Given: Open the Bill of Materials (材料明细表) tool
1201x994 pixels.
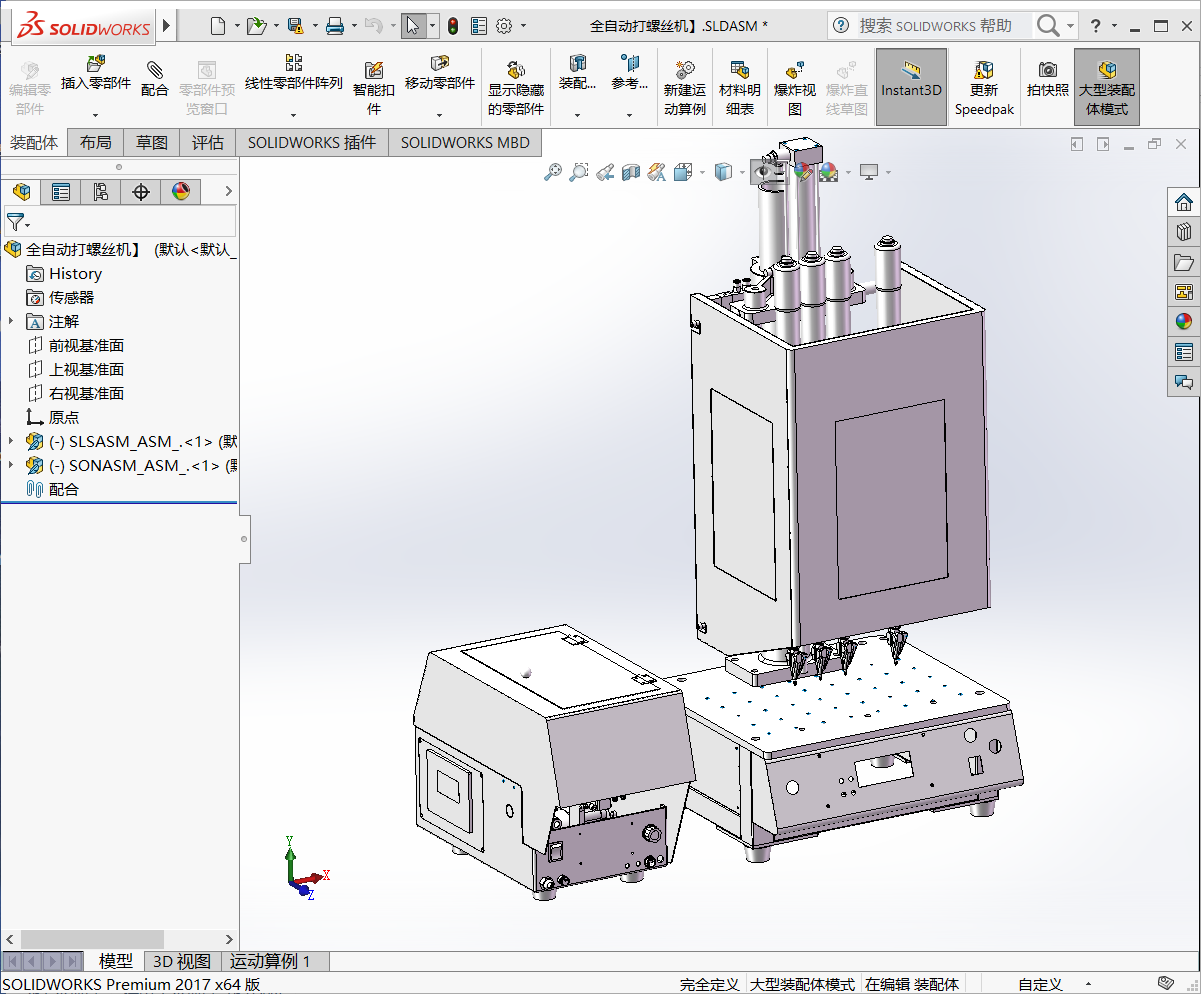Looking at the screenshot, I should pos(739,87).
